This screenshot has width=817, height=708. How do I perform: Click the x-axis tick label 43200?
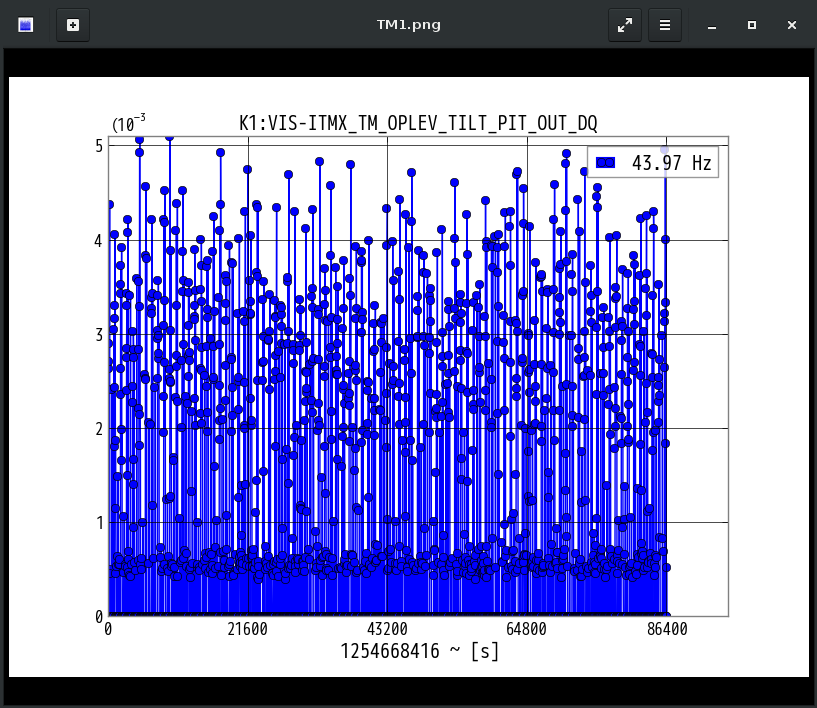pyautogui.click(x=387, y=629)
